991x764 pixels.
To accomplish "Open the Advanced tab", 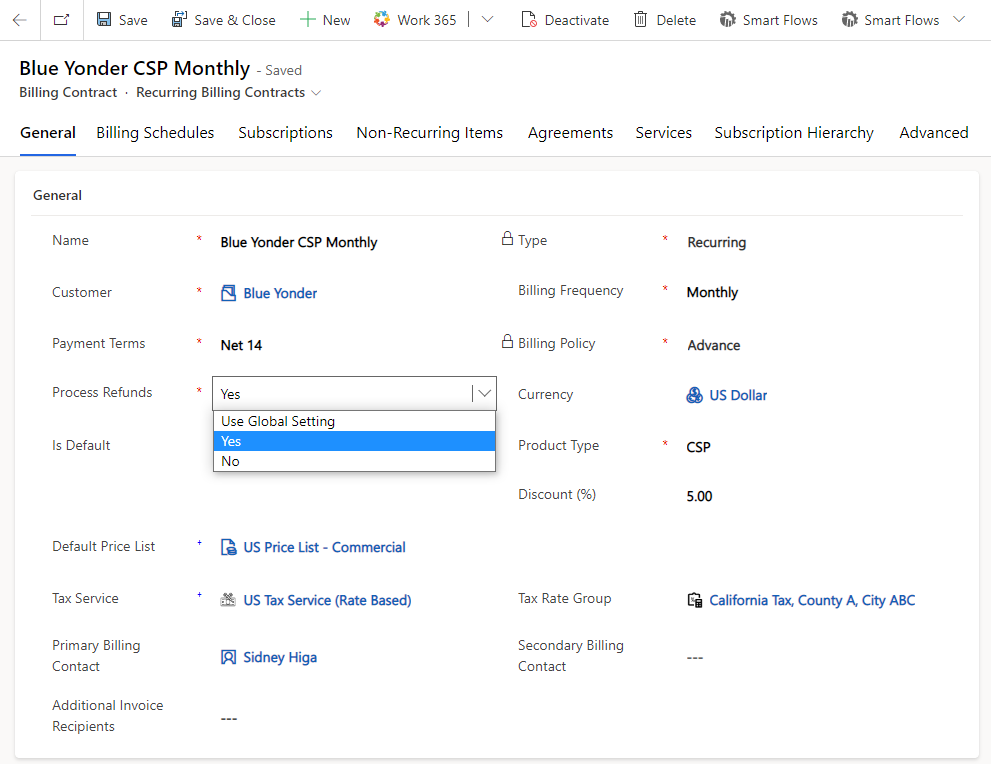I will (933, 133).
